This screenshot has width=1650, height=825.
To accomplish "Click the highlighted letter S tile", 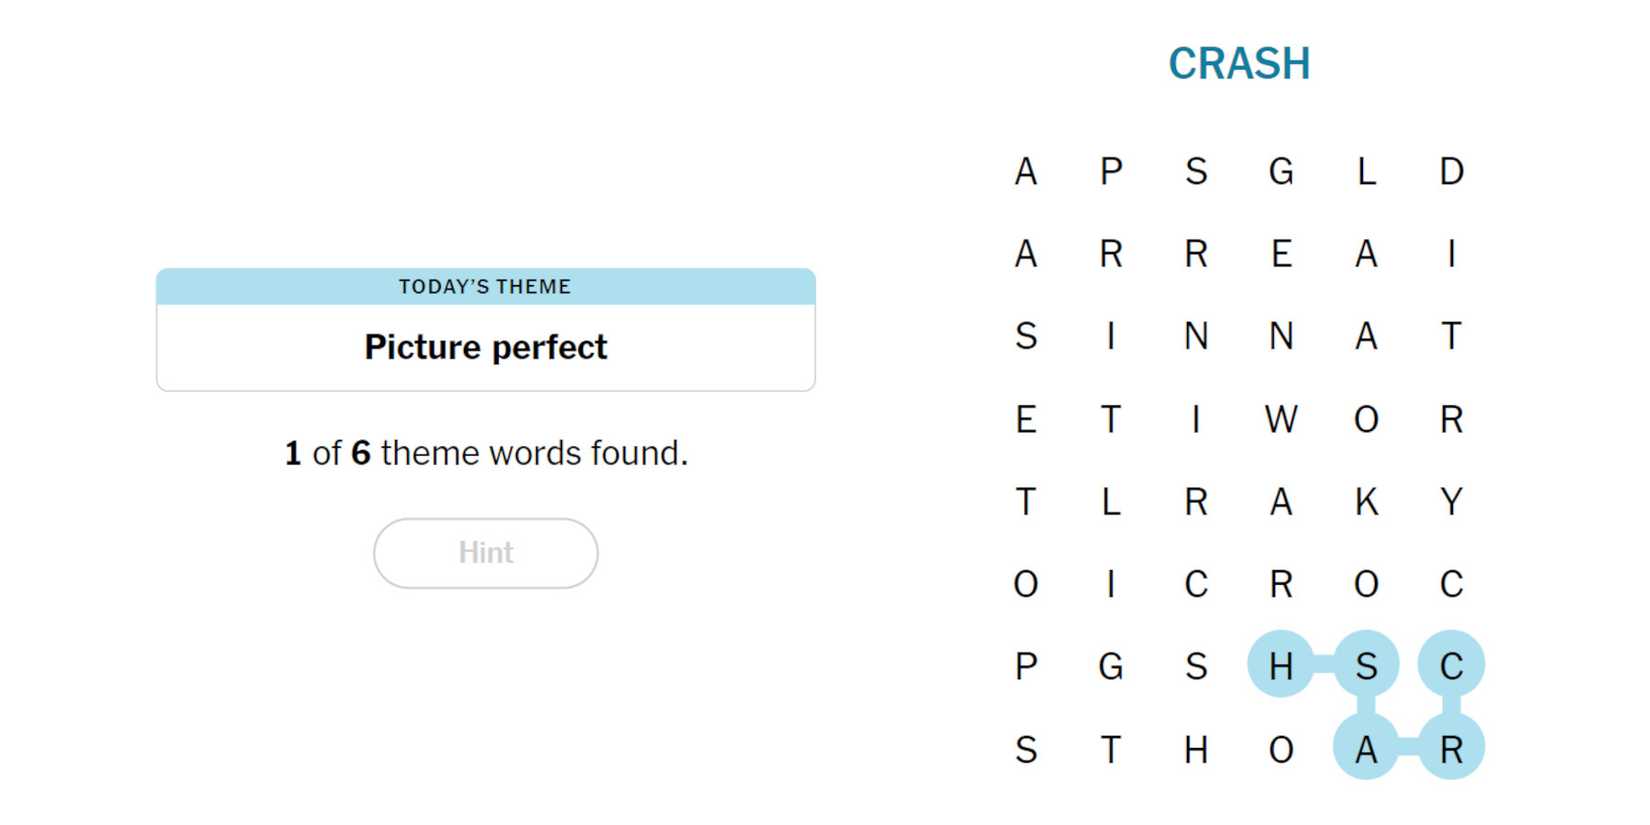I will coord(1366,665).
